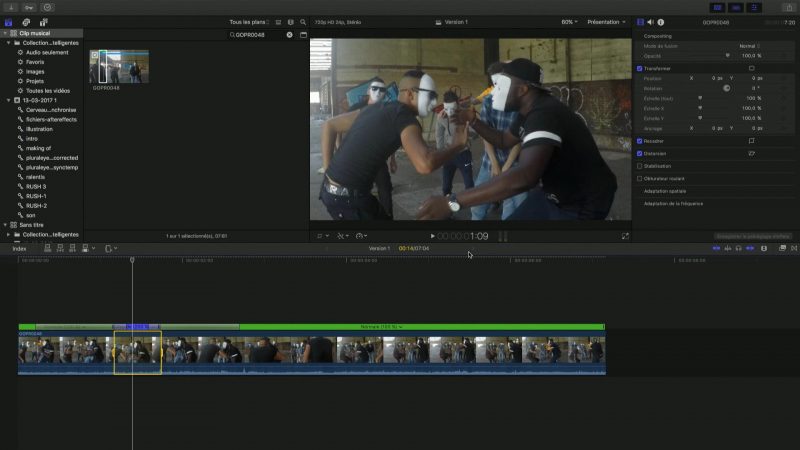
Task: Toggle fullscreen playback in the viewer
Action: 625,236
